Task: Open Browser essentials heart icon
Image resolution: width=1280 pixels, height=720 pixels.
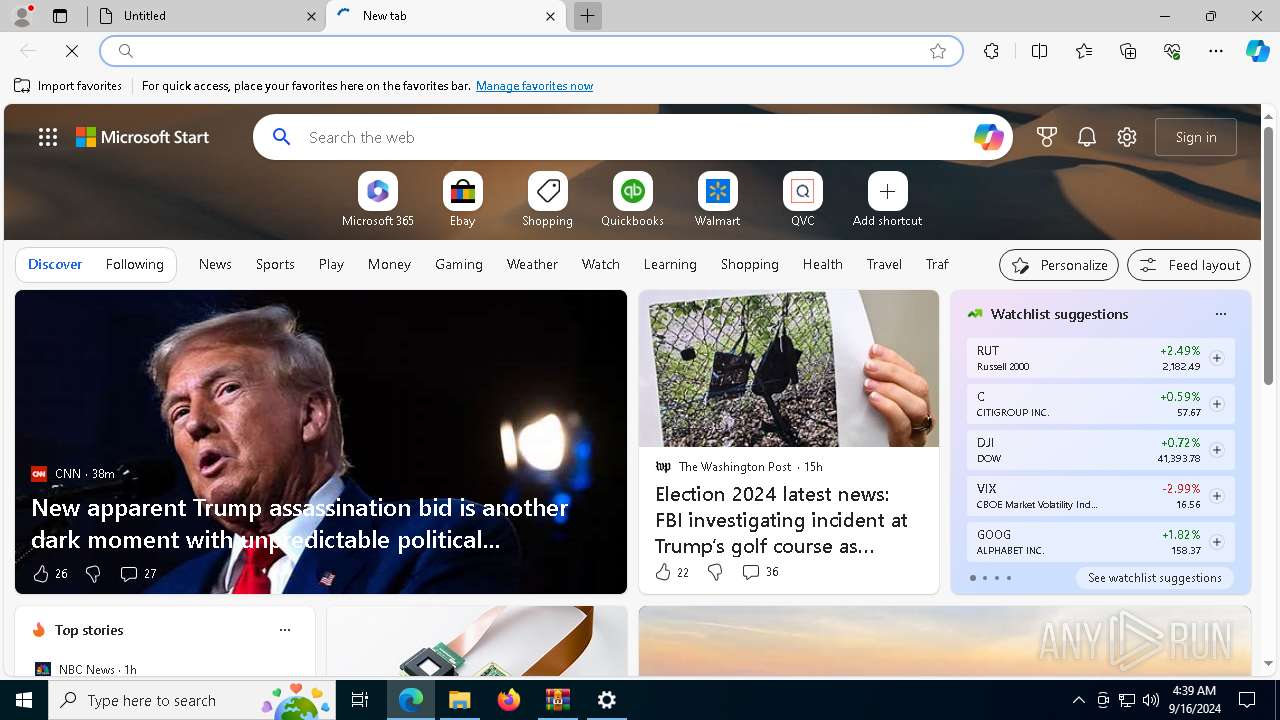Action: tap(1172, 51)
